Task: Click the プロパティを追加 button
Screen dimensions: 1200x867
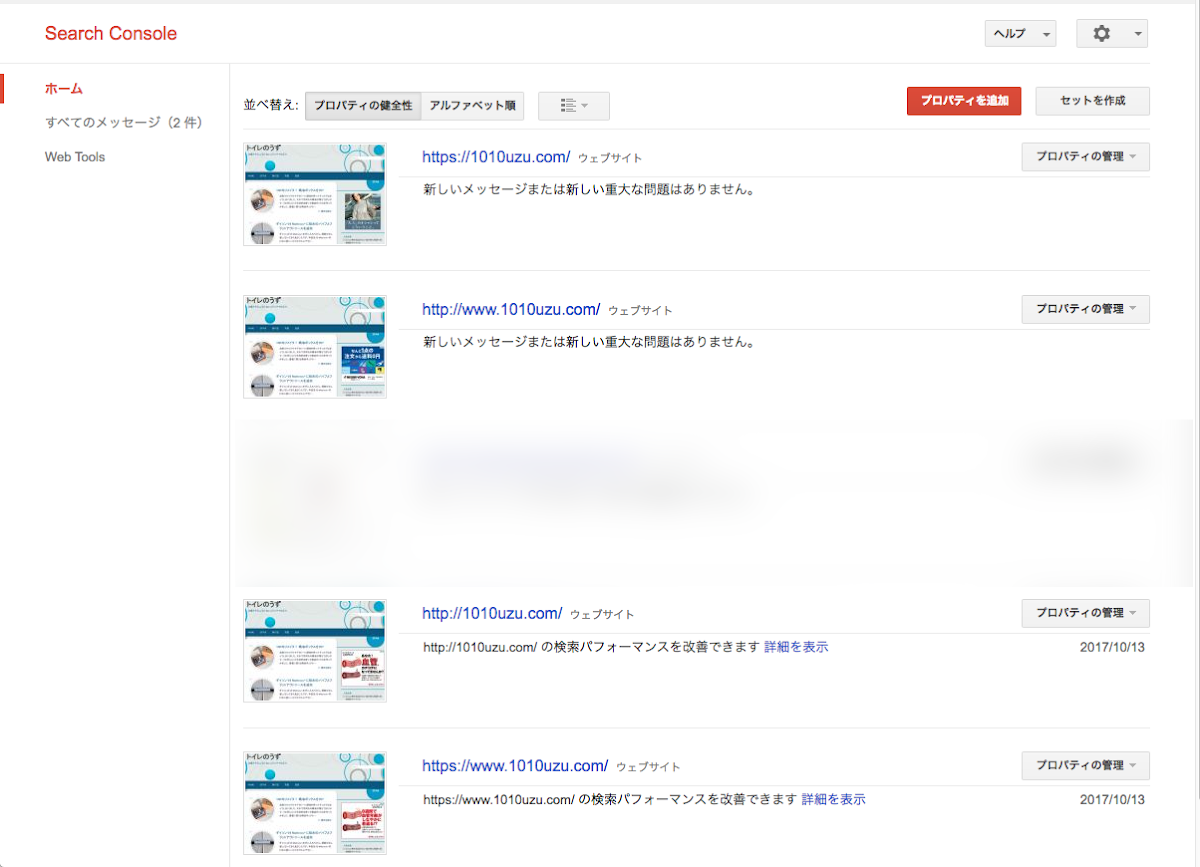Action: 964,101
